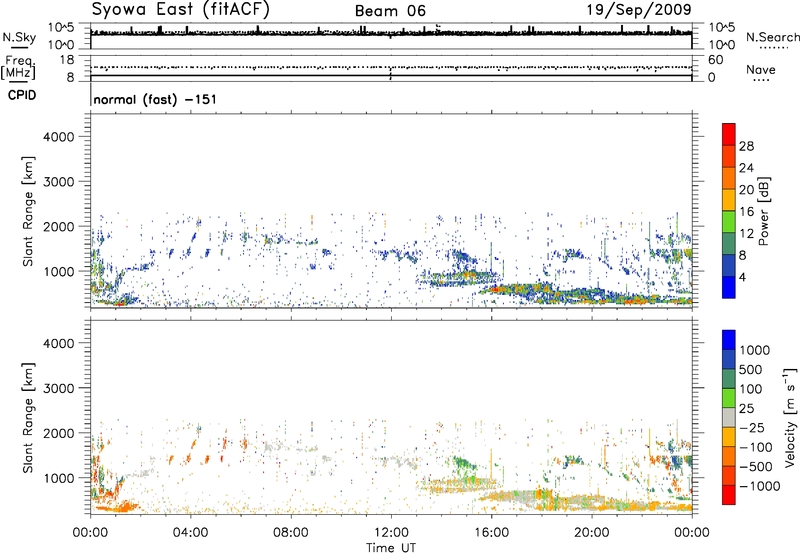Viewport: 800px width, 554px height.
Task: Click the 'CPID' row label
Action: [x=22, y=95]
